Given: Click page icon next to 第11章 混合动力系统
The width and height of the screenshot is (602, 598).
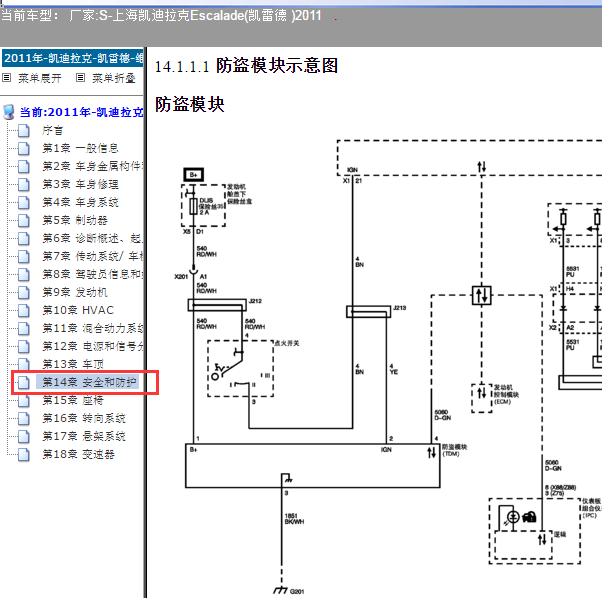Looking at the screenshot, I should [24, 329].
